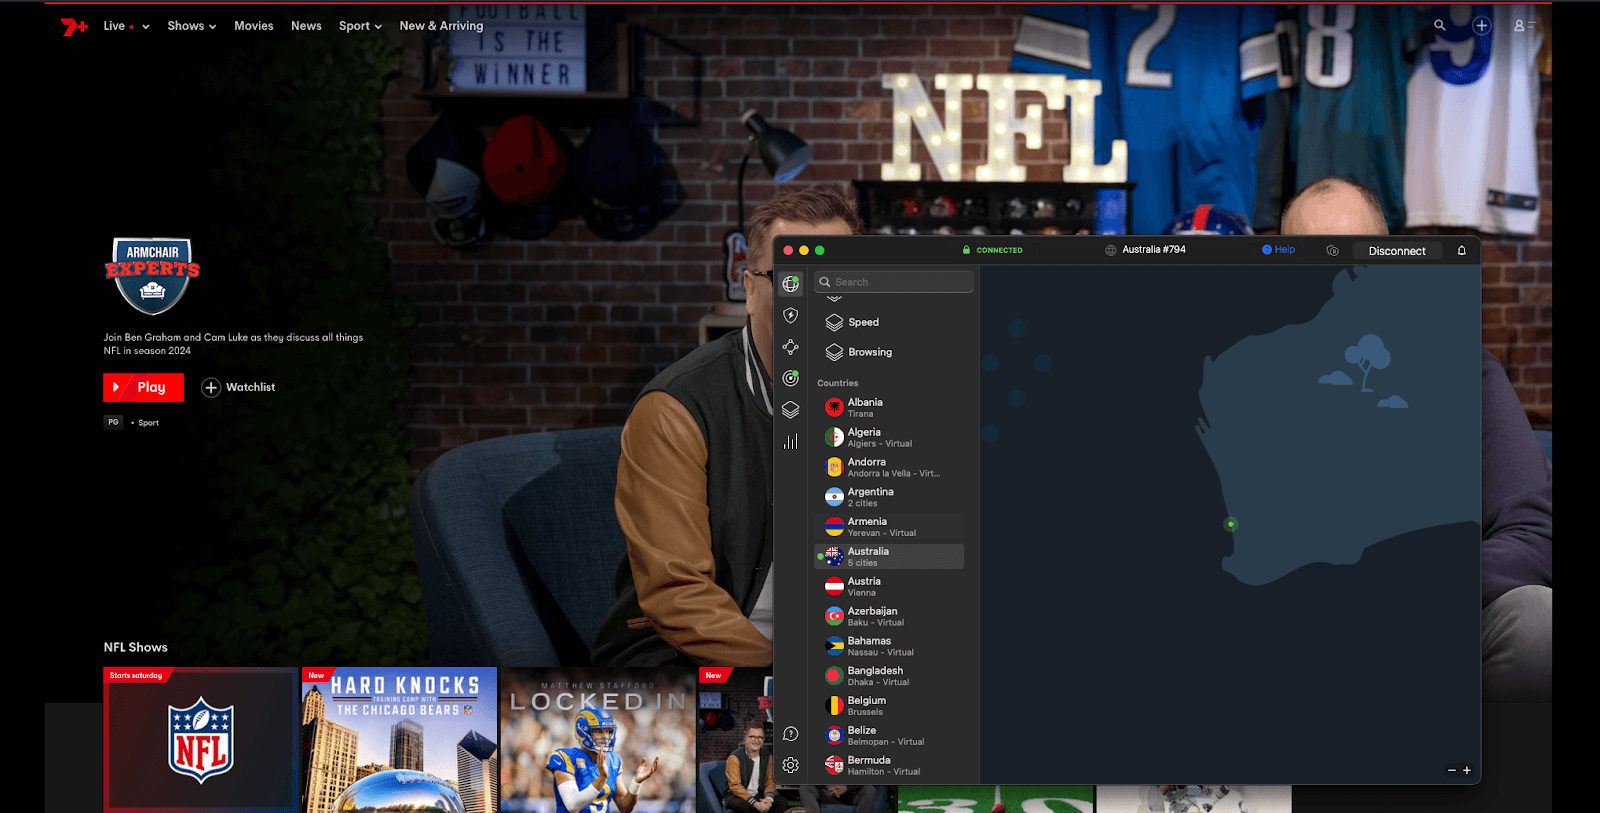Open the statistics bars icon in NordVPN
Viewport: 1600px width, 813px height.
click(791, 441)
